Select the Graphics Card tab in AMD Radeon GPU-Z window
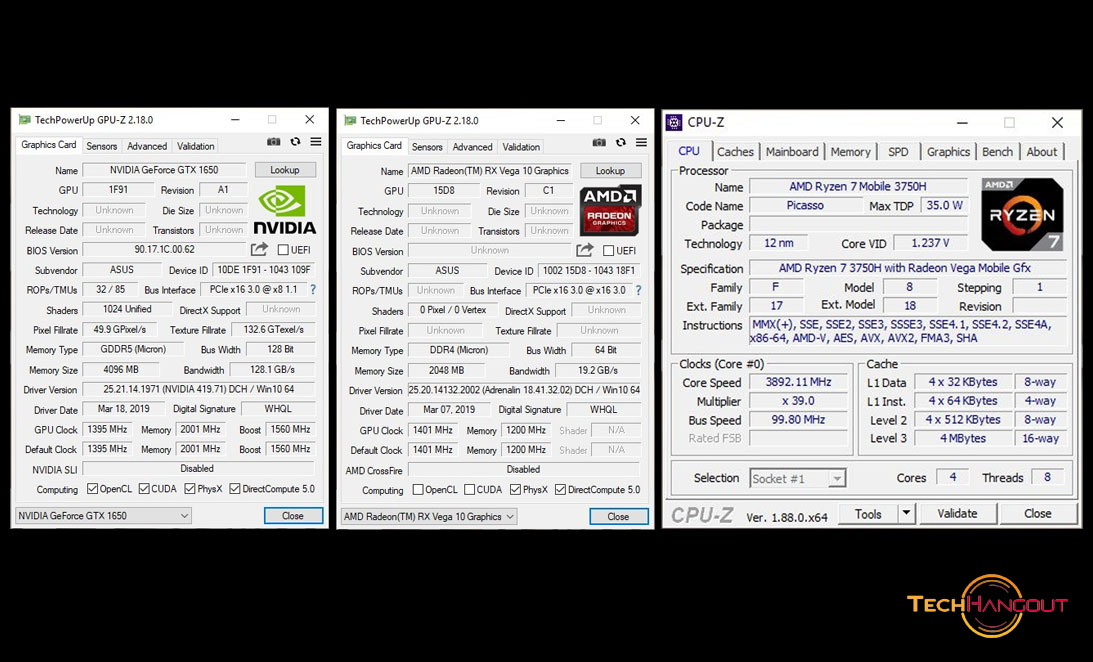 (x=374, y=146)
